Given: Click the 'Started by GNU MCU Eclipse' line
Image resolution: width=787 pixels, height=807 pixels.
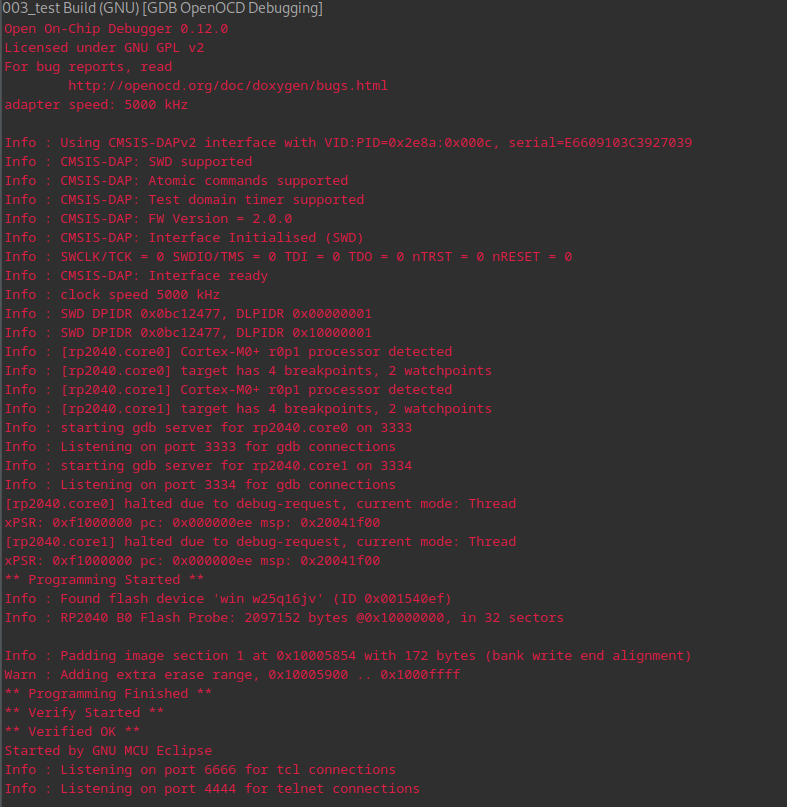Looking at the screenshot, I should [x=109, y=751].
